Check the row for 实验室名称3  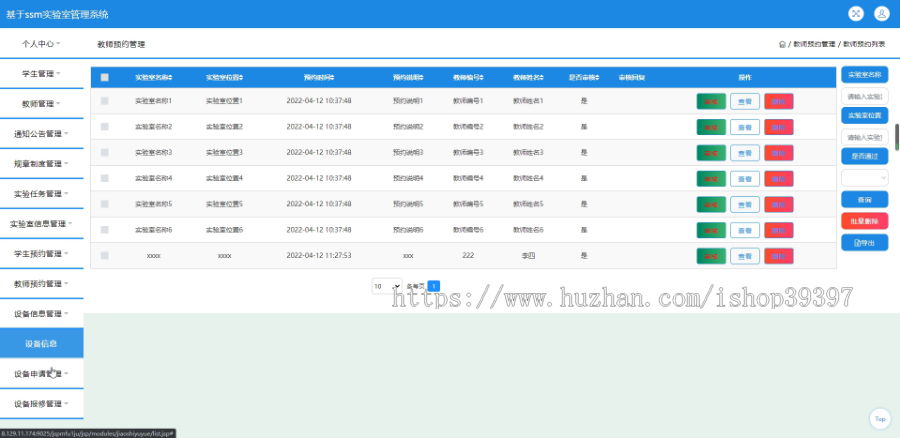tap(104, 152)
